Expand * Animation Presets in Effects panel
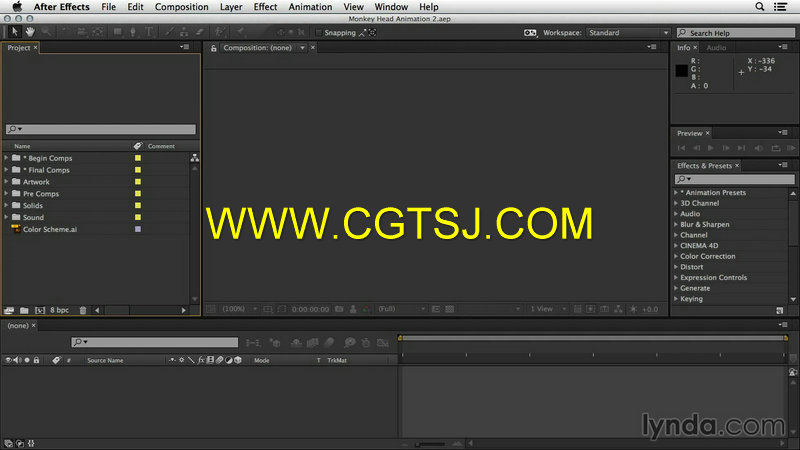 pos(676,193)
